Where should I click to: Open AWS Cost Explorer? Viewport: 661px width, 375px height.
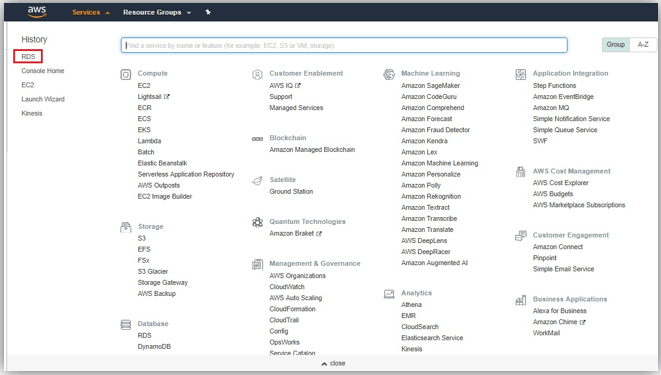click(x=561, y=183)
